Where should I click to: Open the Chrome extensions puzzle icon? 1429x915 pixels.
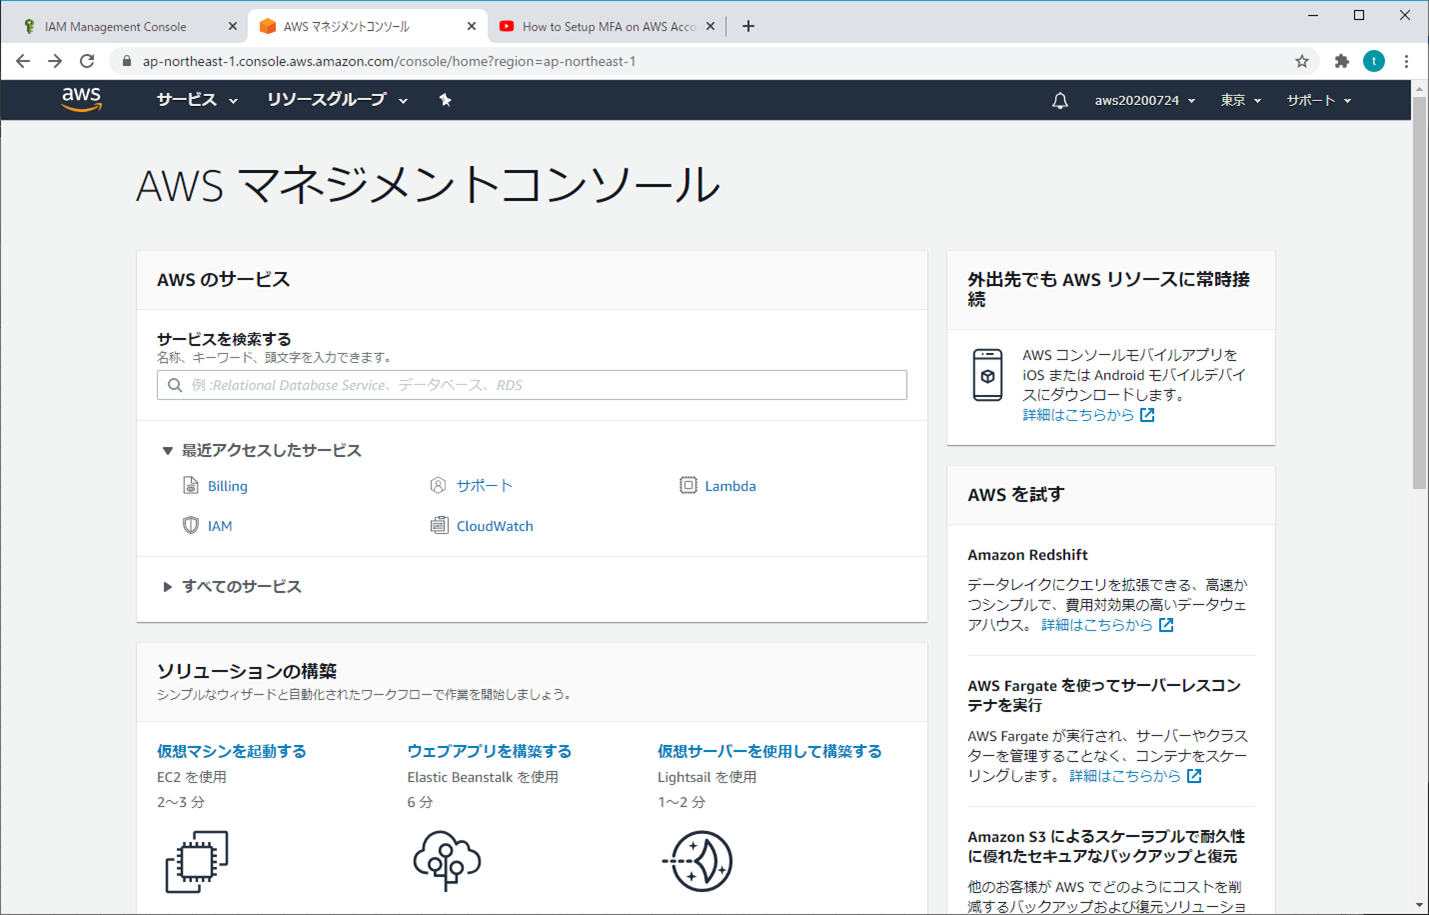1342,61
